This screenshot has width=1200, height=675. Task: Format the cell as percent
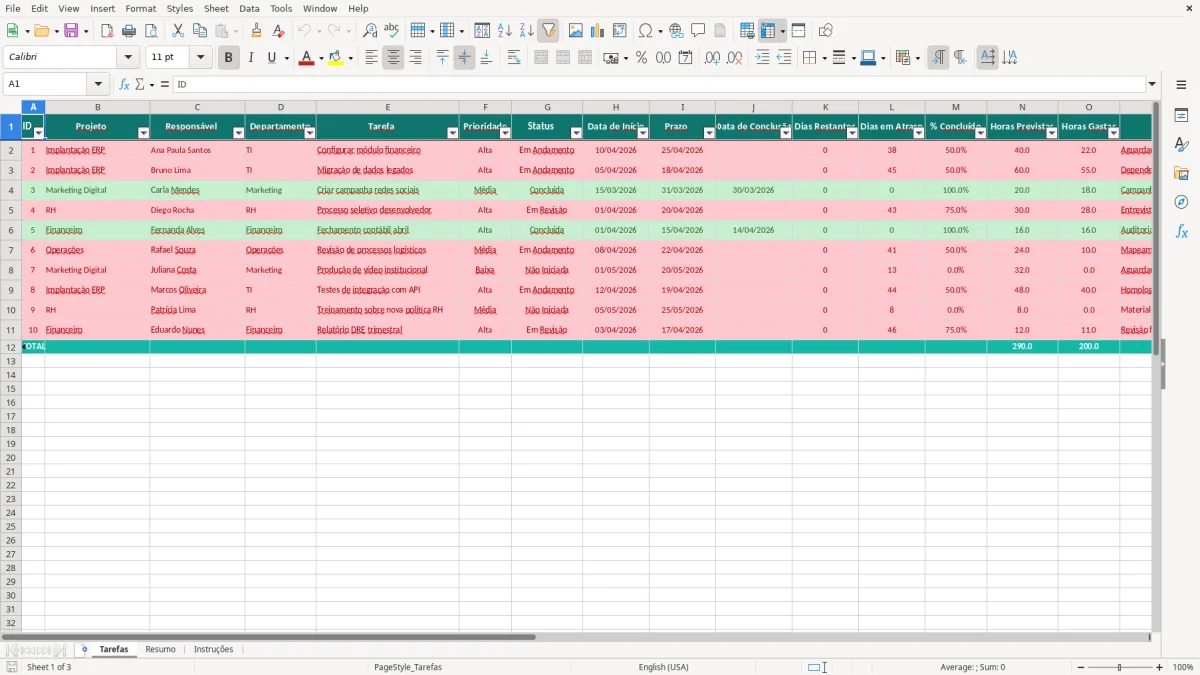coord(641,58)
